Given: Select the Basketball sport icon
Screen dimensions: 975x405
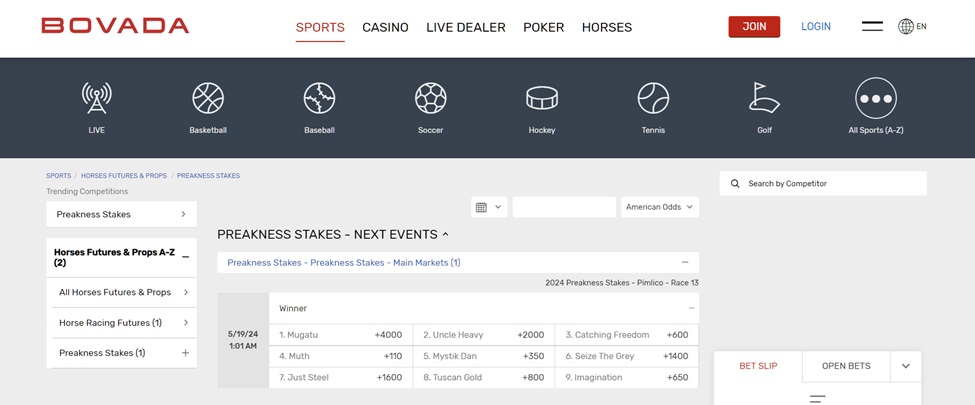Looking at the screenshot, I should pyautogui.click(x=208, y=98).
